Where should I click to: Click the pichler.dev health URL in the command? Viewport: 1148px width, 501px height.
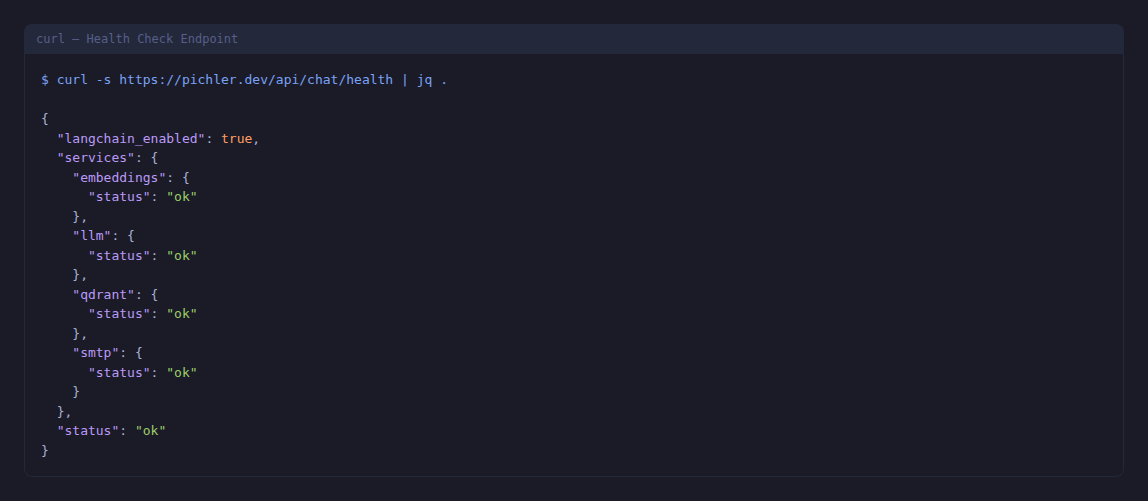pos(256,80)
